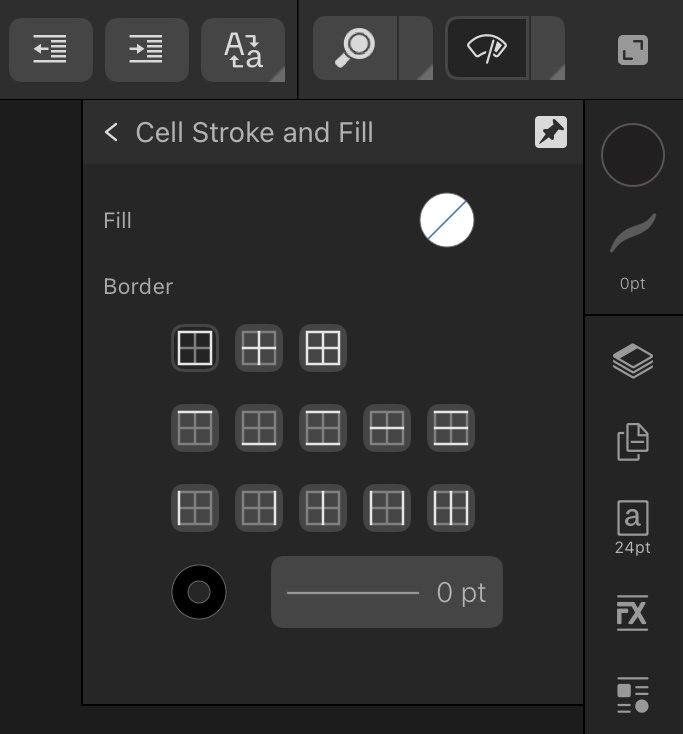Click the decrease indent icon

click(51, 50)
